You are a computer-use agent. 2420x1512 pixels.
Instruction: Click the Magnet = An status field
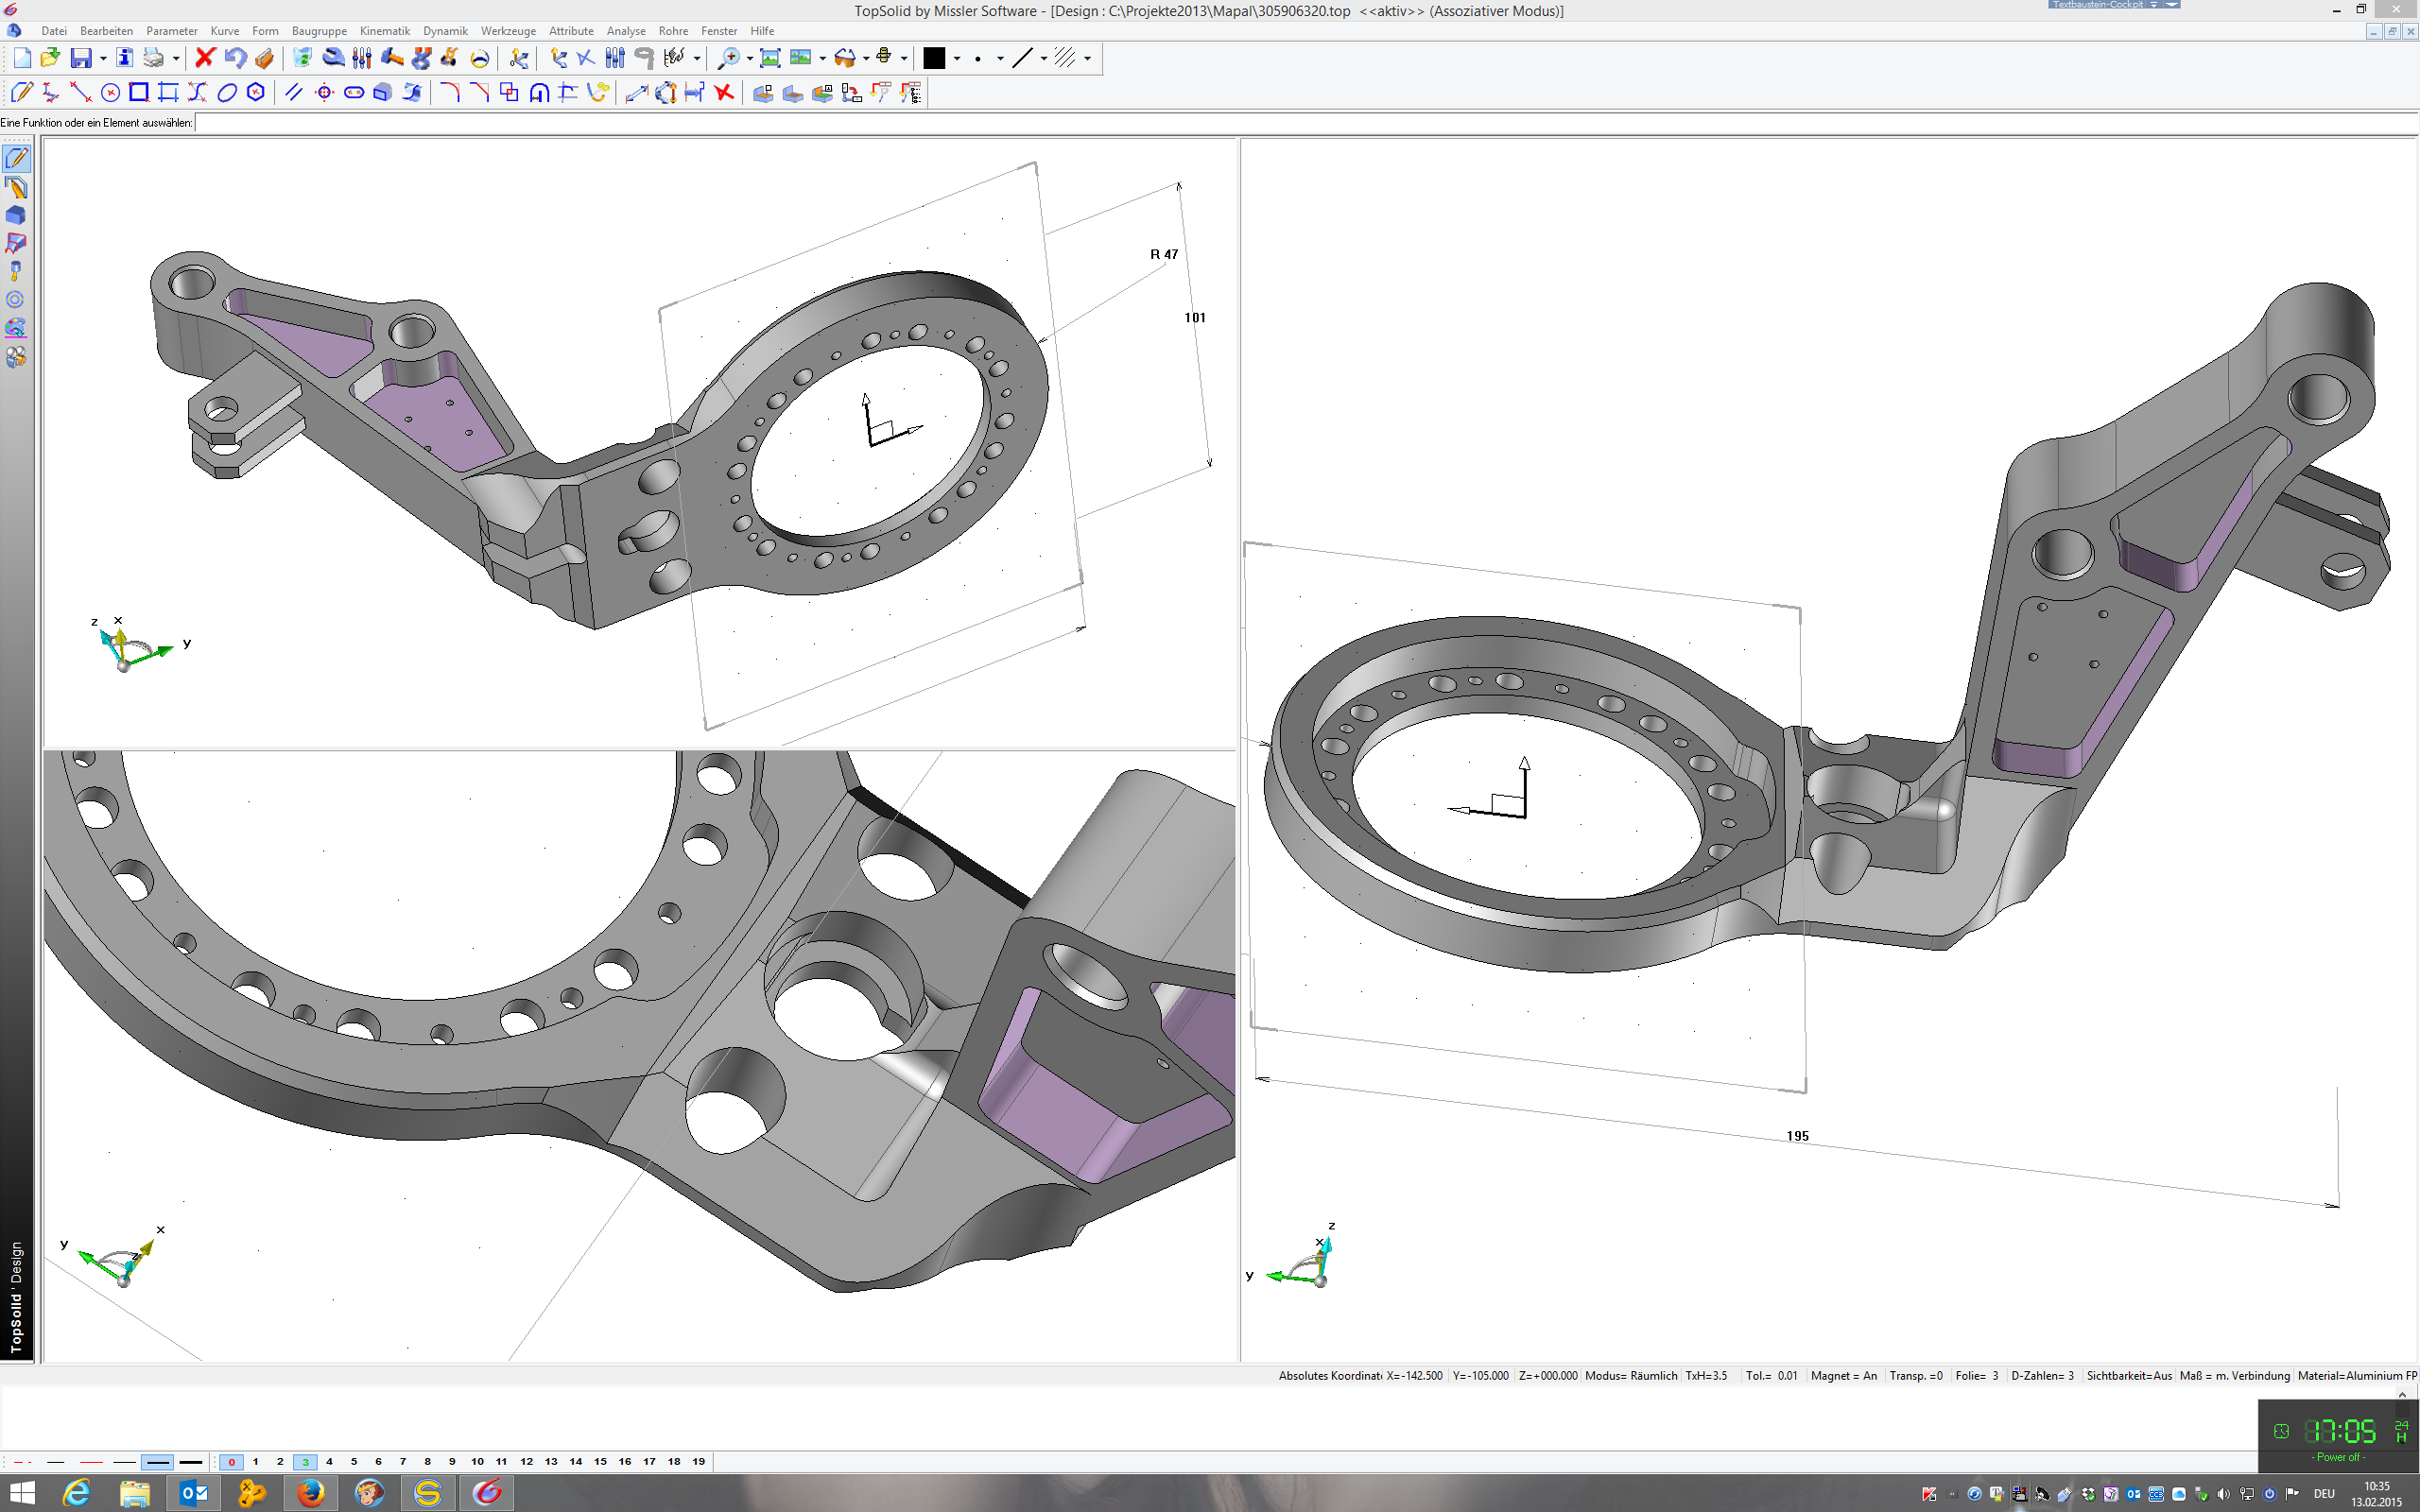tap(1843, 1376)
